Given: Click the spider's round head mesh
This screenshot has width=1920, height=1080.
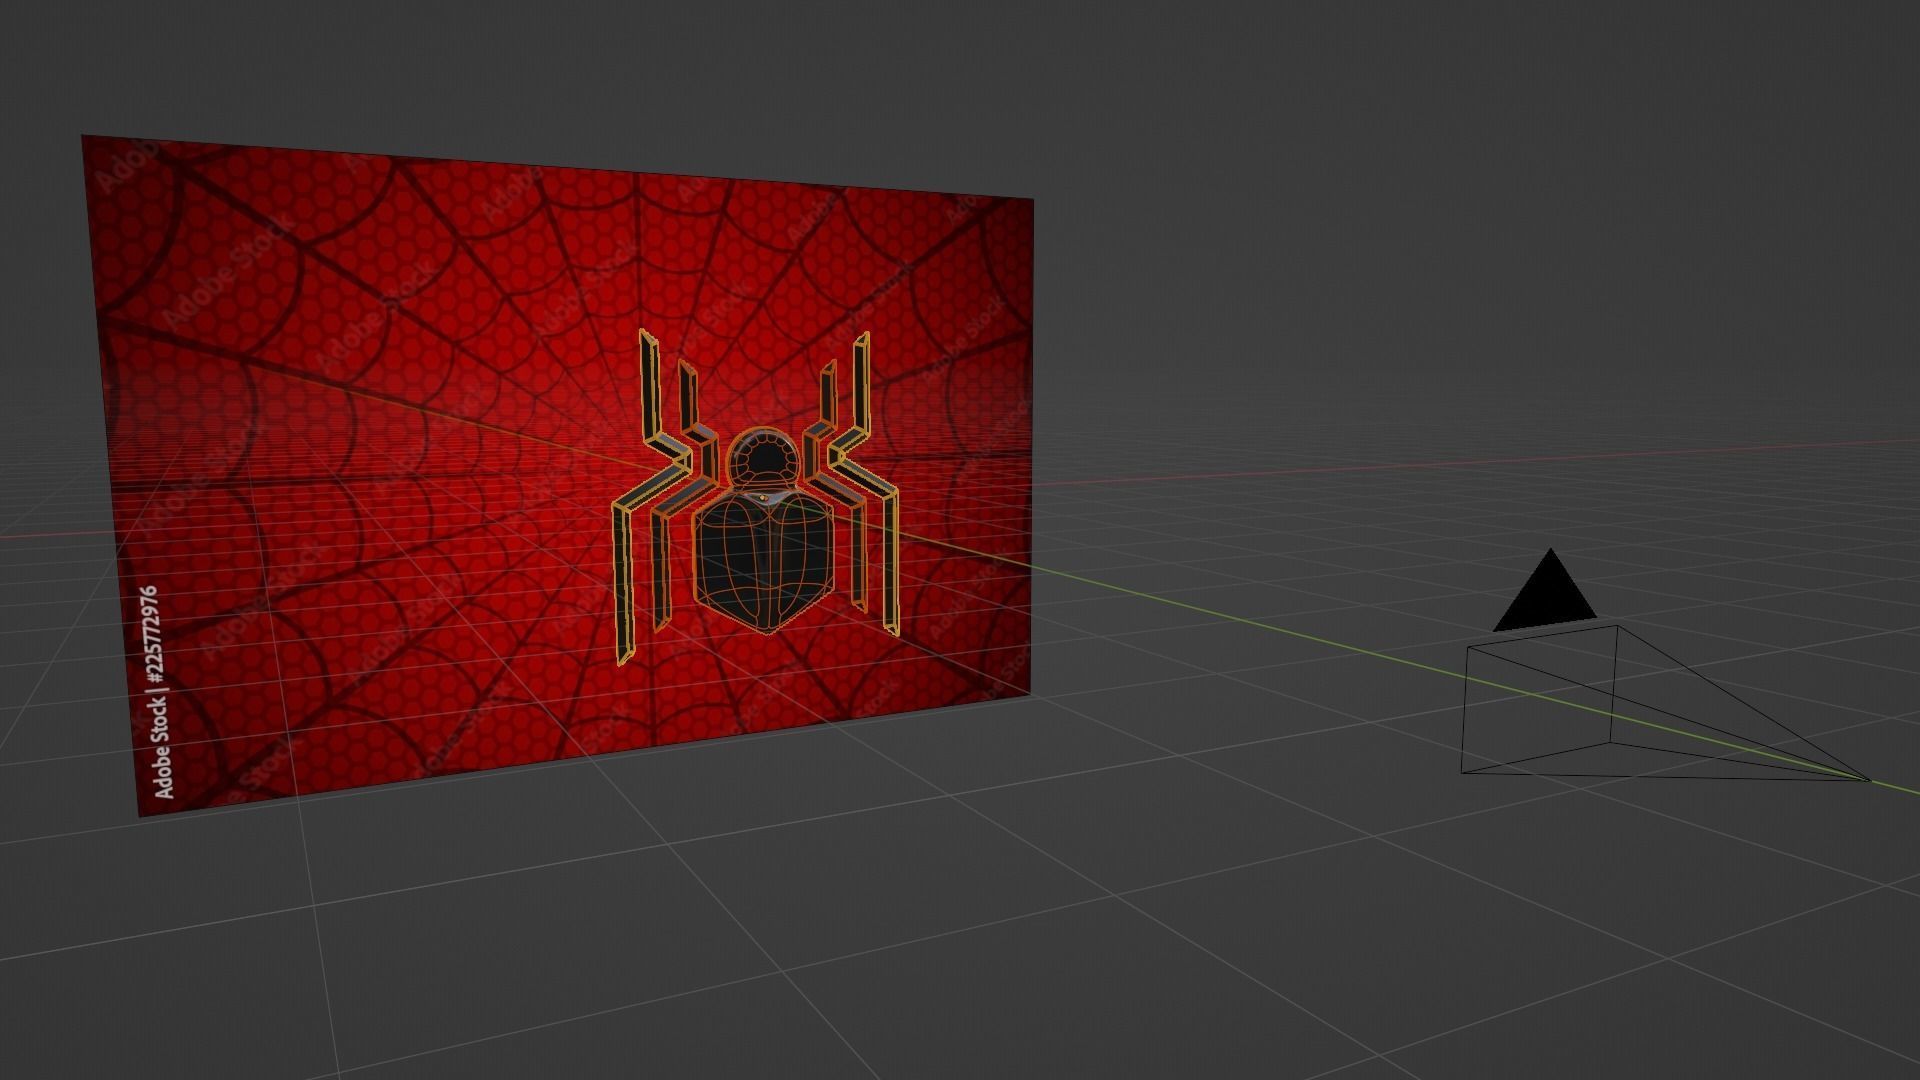Looking at the screenshot, I should tap(763, 459).
